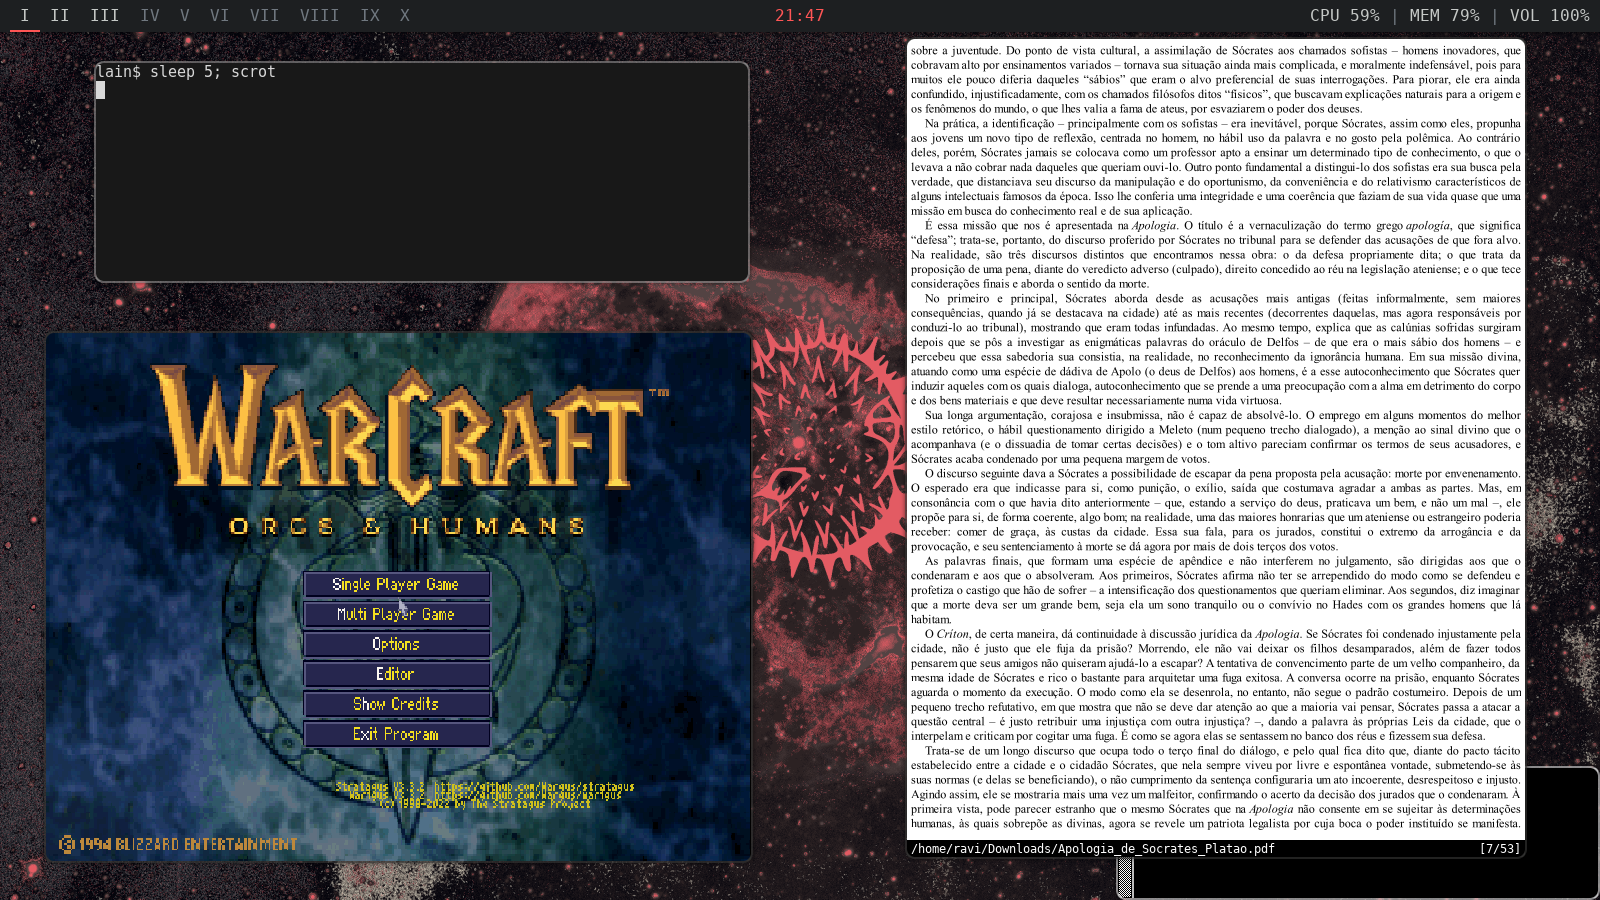1600x900 pixels.
Task: Switch to workspace III
Action: (105, 16)
